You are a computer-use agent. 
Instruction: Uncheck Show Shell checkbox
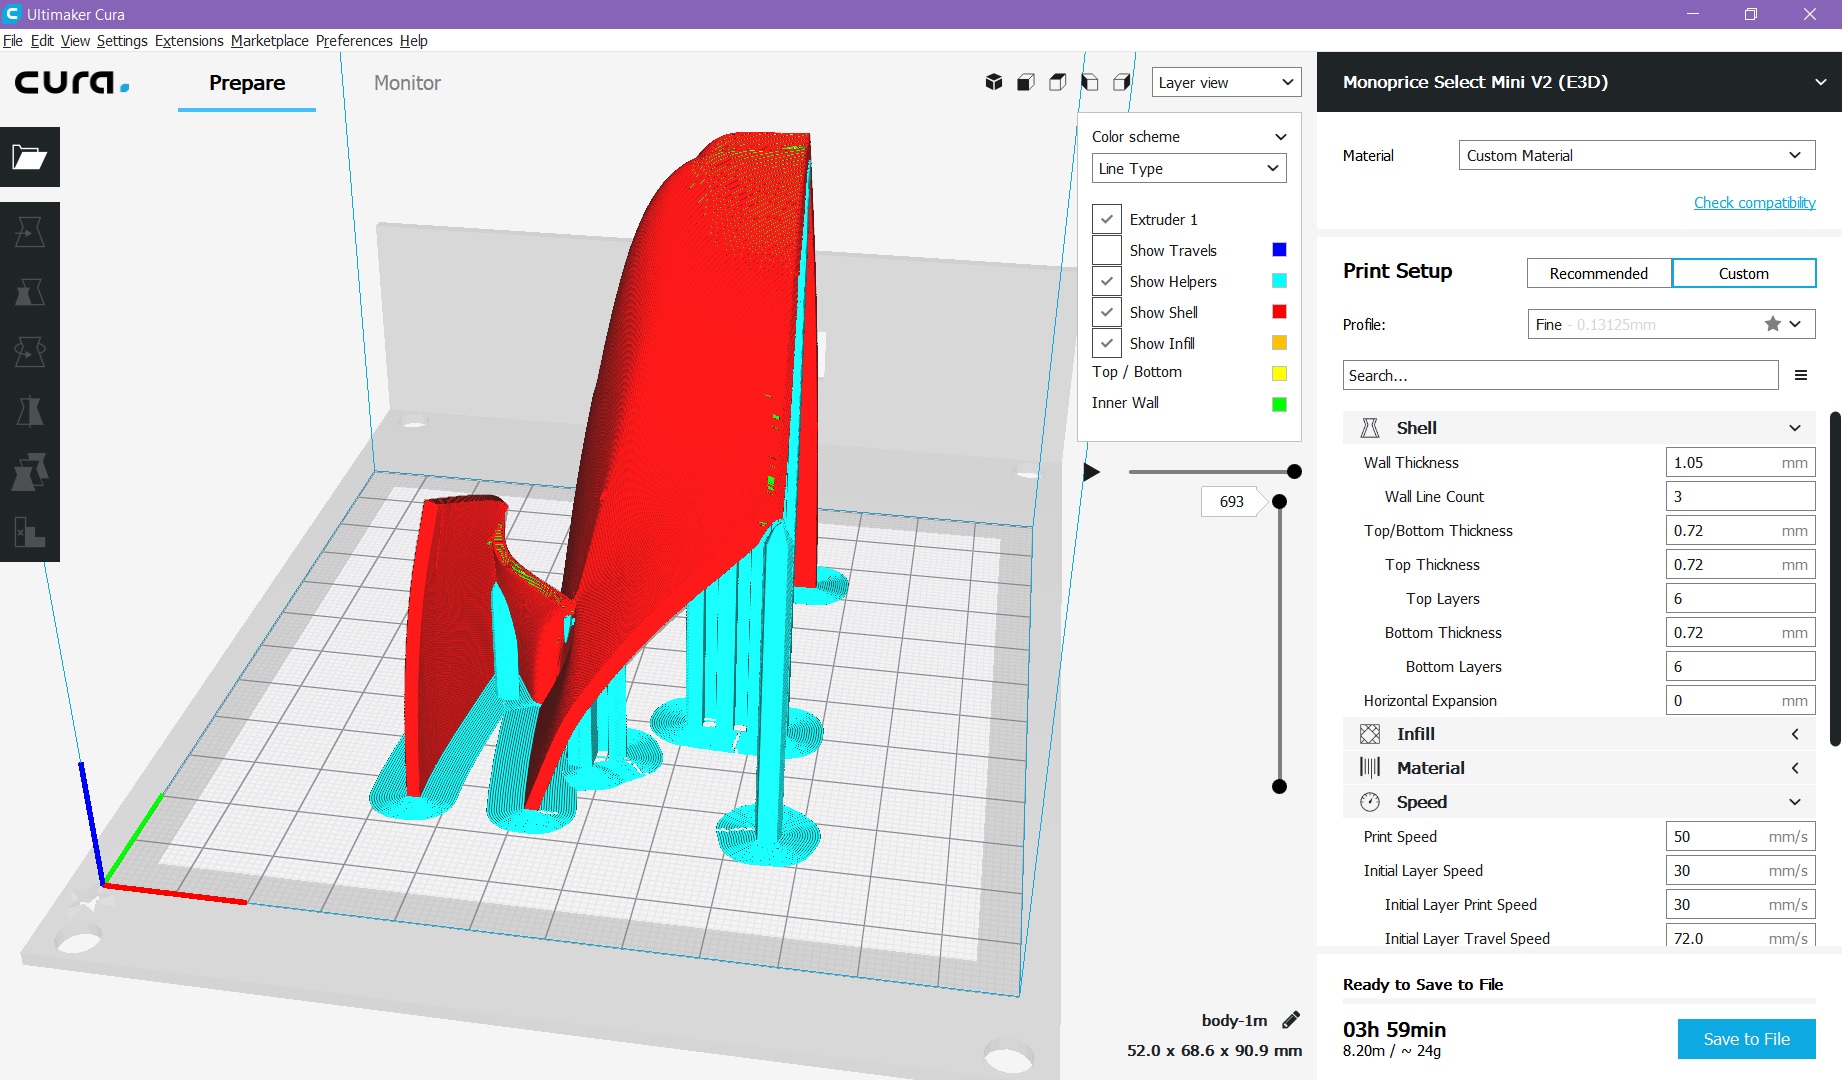(1106, 312)
